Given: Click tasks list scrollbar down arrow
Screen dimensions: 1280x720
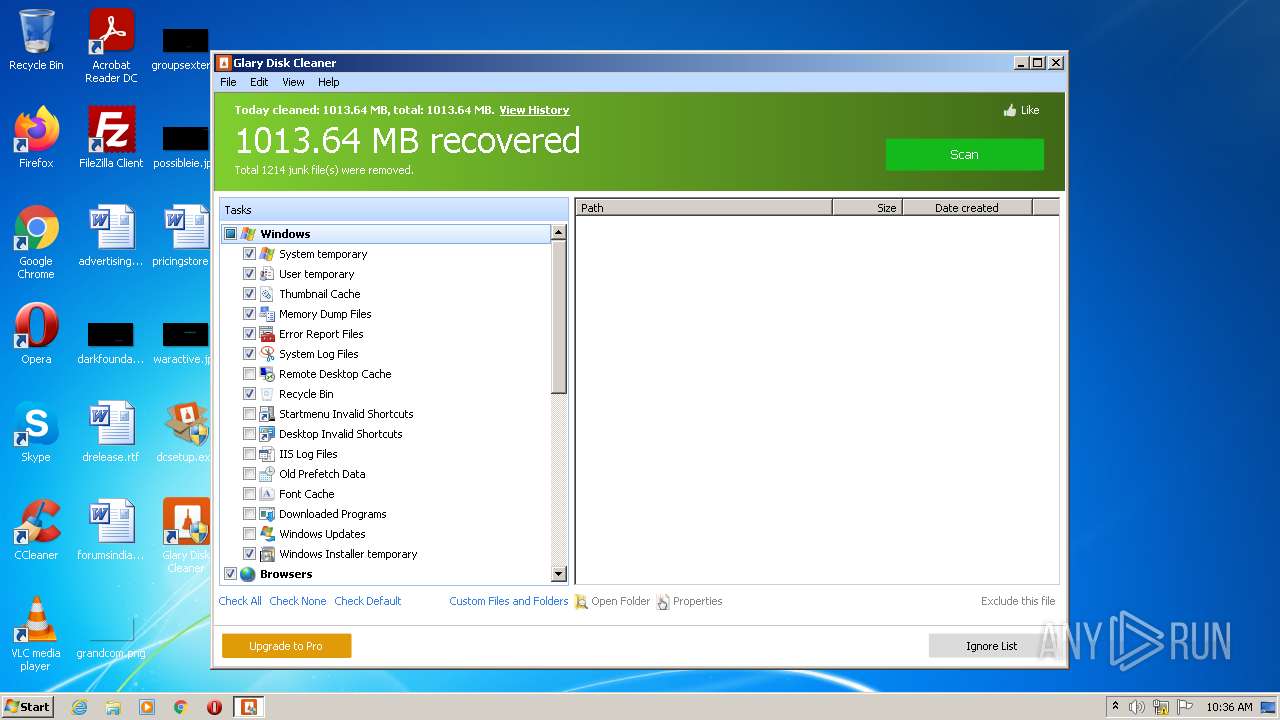Looking at the screenshot, I should click(x=559, y=574).
